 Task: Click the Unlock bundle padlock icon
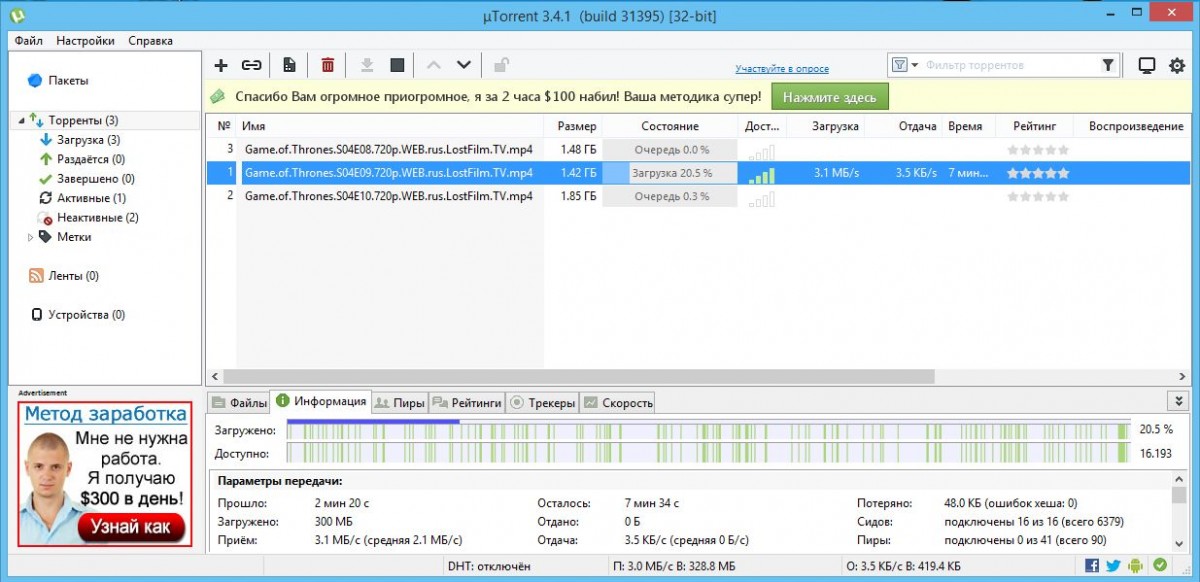pos(501,65)
